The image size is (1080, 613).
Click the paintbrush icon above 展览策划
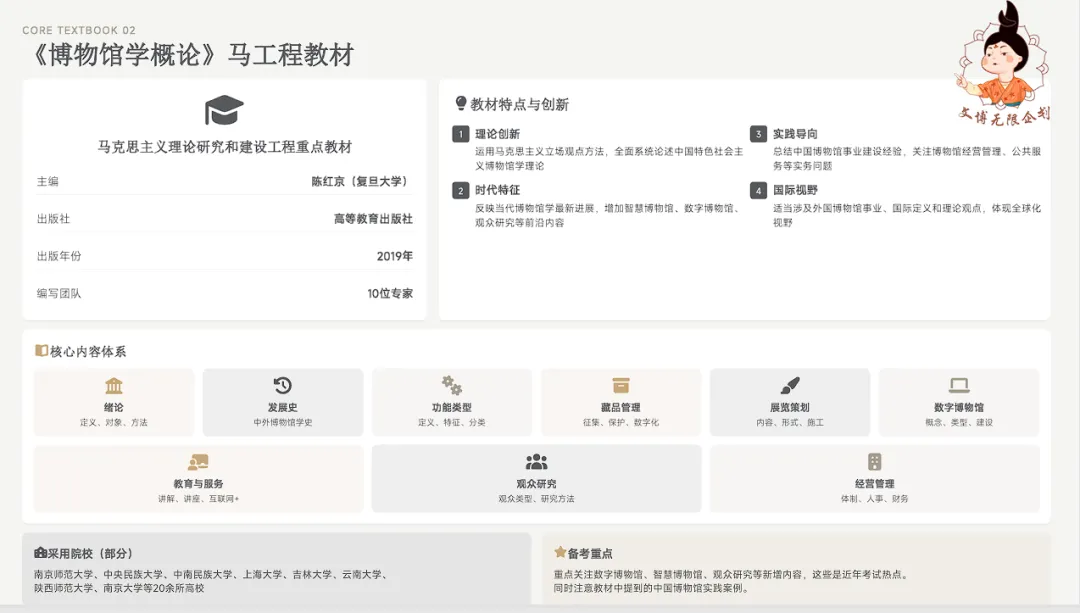(790, 385)
